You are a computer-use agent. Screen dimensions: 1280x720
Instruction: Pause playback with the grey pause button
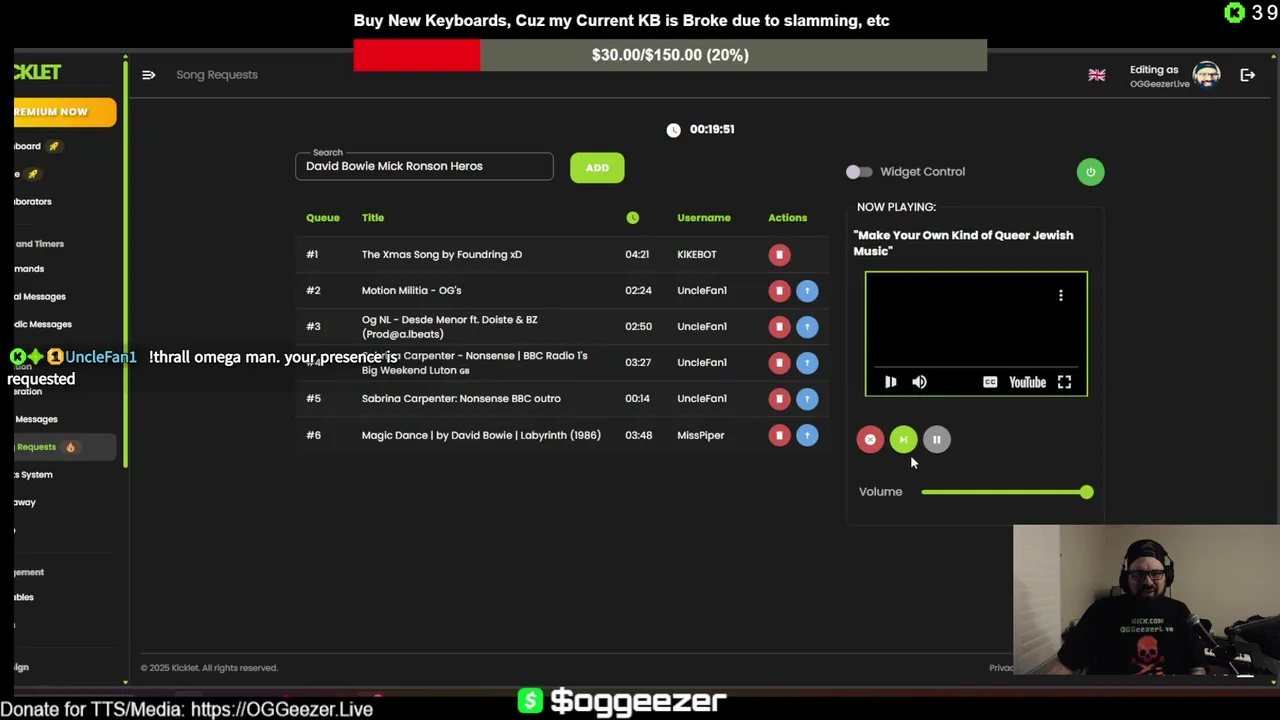[936, 440]
